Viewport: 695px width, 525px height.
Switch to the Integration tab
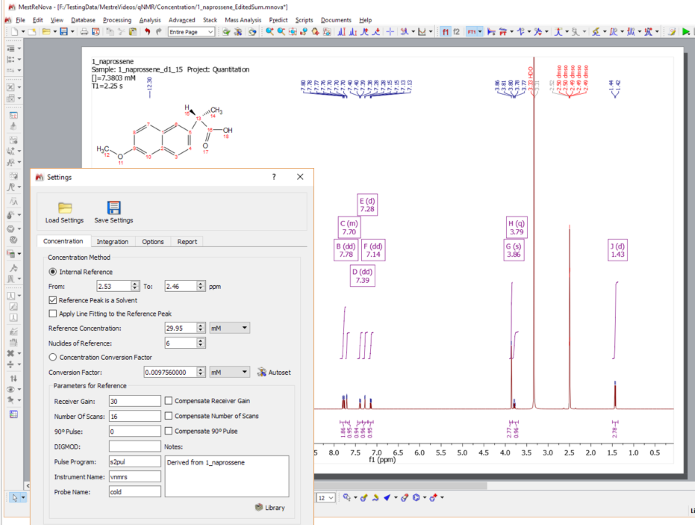(x=112, y=241)
